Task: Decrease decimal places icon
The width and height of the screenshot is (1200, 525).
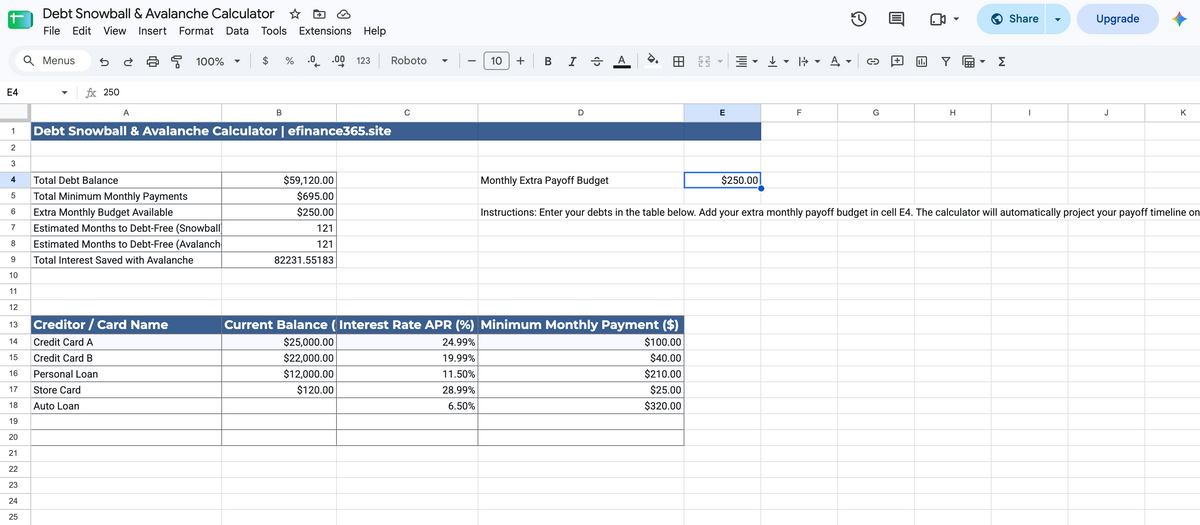Action: (x=313, y=61)
